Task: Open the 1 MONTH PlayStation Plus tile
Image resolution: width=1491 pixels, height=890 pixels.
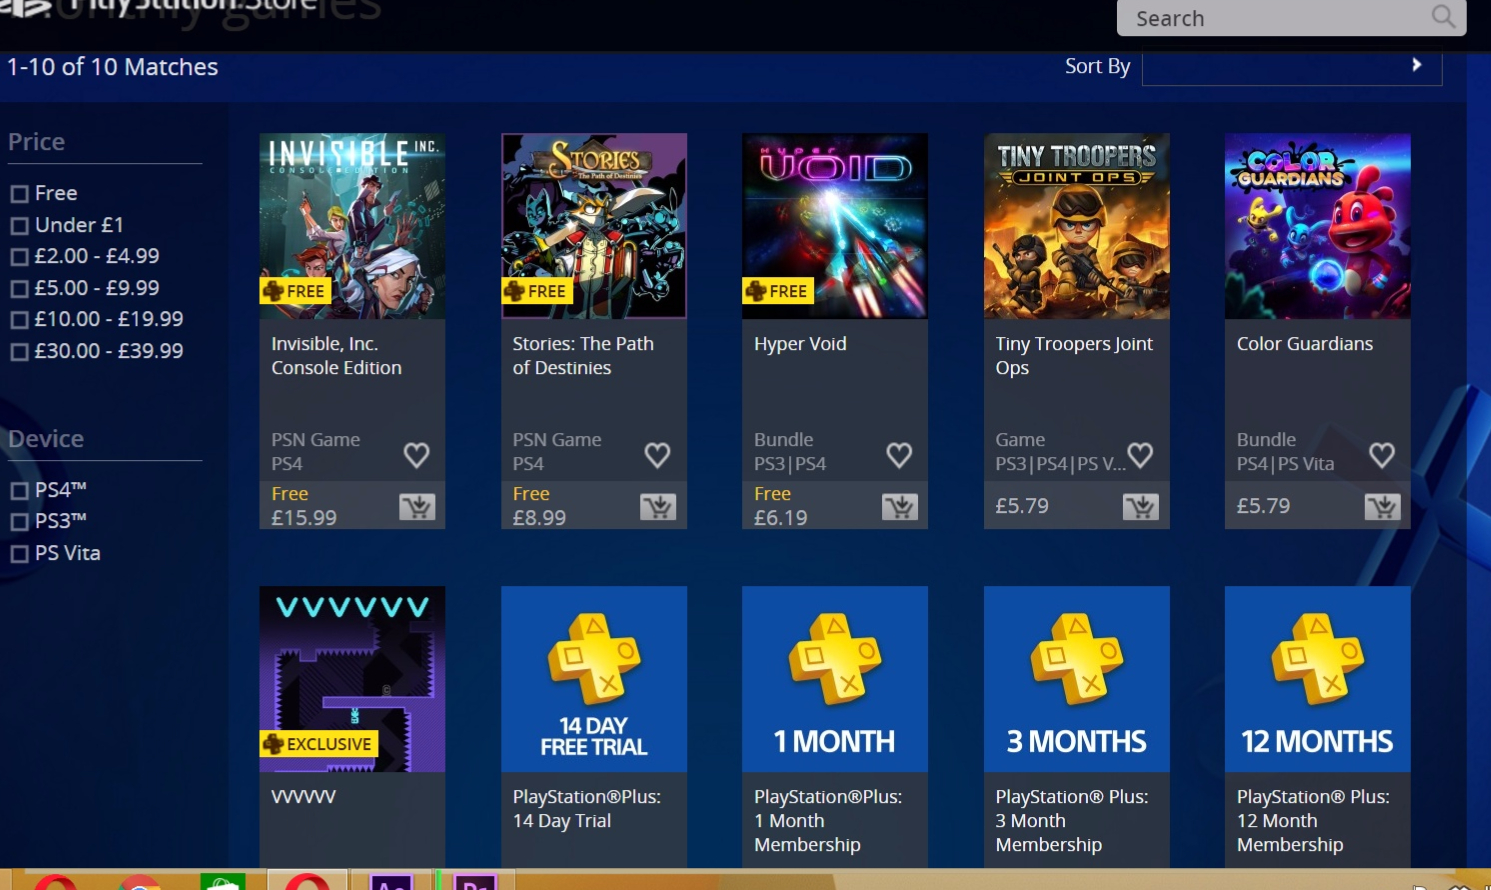Action: coord(835,679)
